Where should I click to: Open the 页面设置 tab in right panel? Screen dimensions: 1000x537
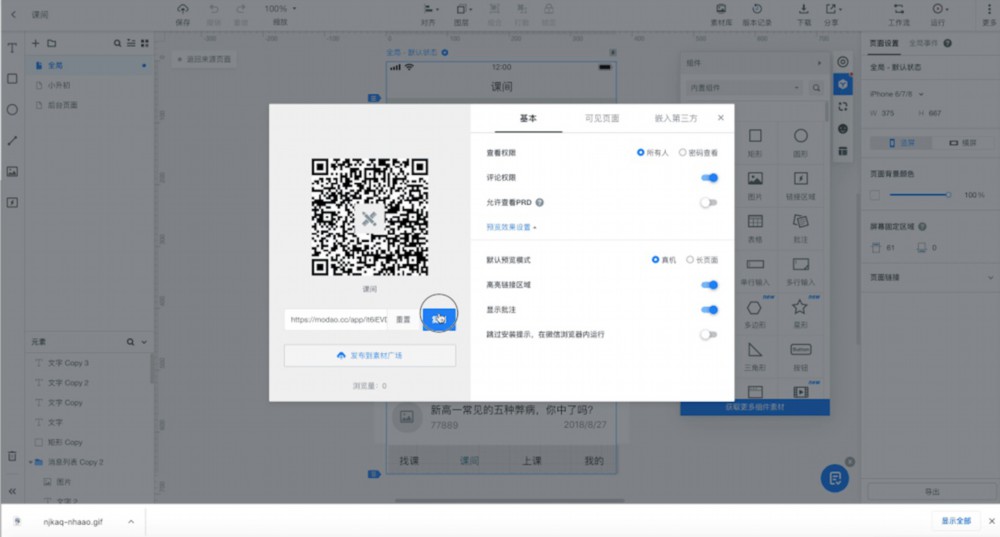(x=884, y=43)
